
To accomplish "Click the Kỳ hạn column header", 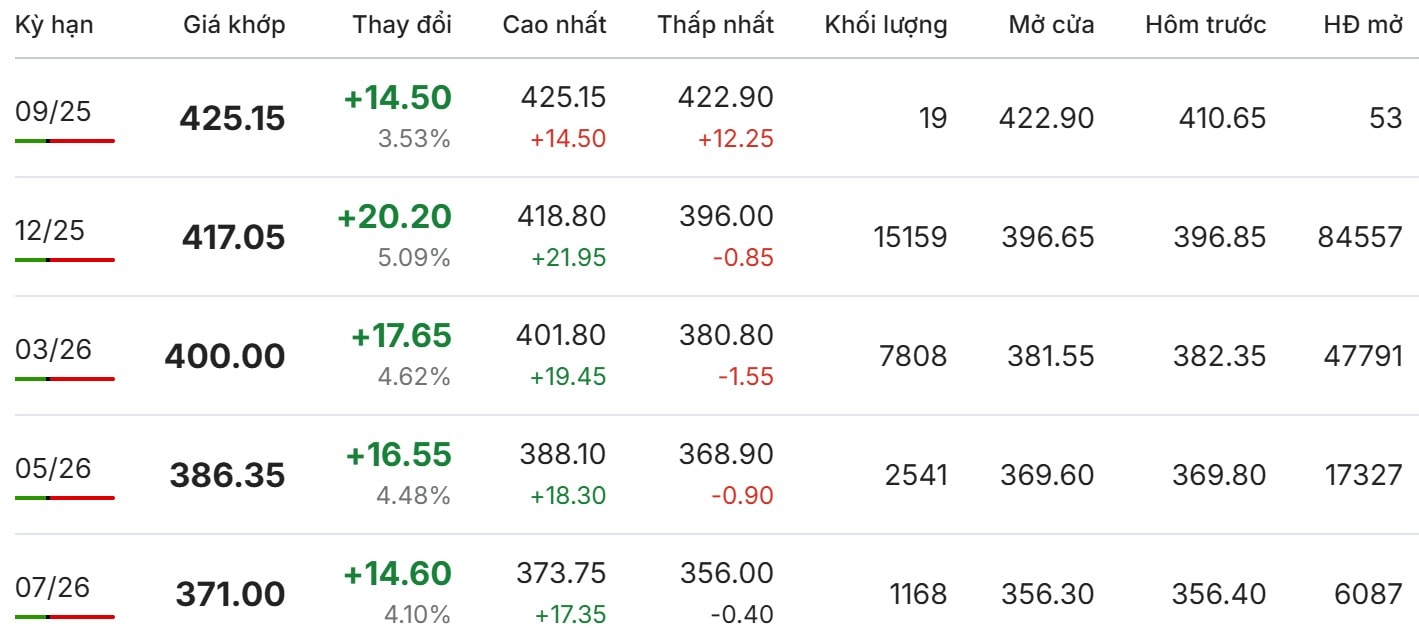I will (54, 25).
